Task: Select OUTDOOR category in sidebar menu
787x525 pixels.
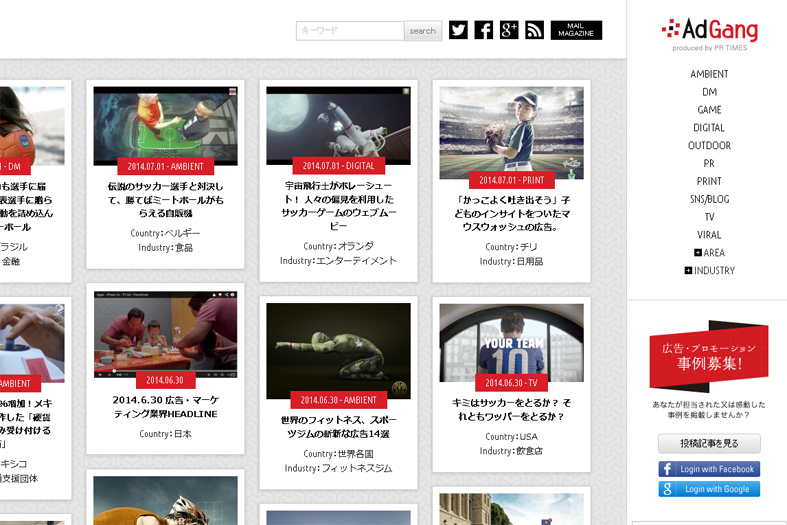Action: click(x=709, y=146)
